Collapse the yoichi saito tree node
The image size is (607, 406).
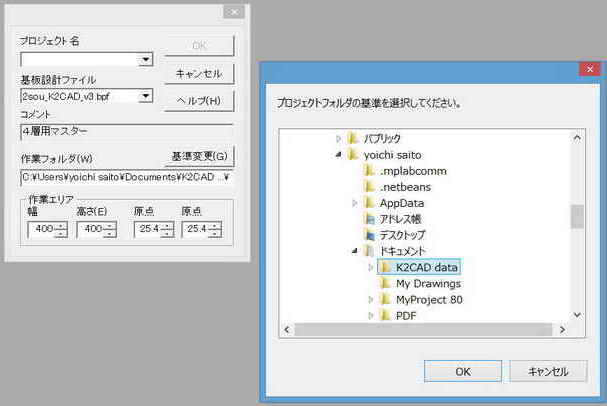pos(338,154)
